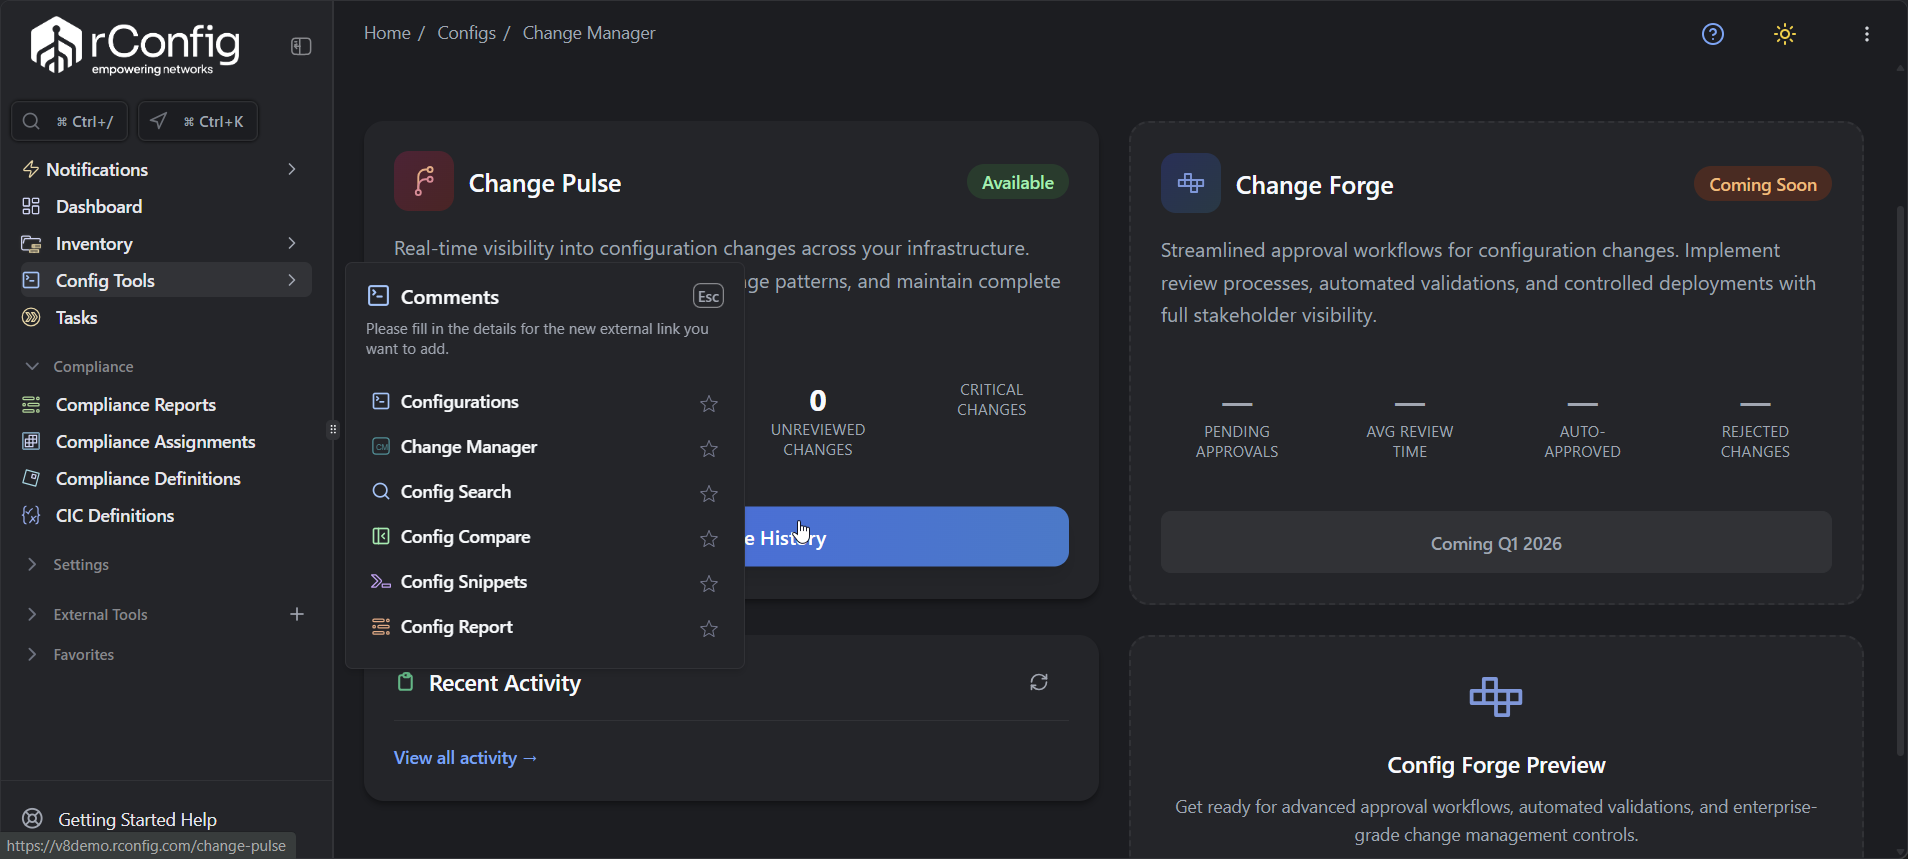Open Compliance Definitions

pyautogui.click(x=148, y=478)
